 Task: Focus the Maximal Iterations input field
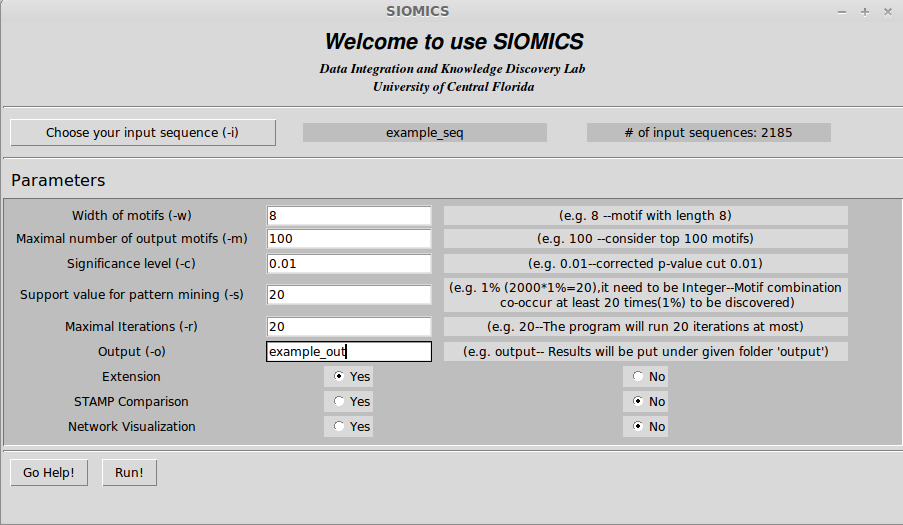point(349,327)
